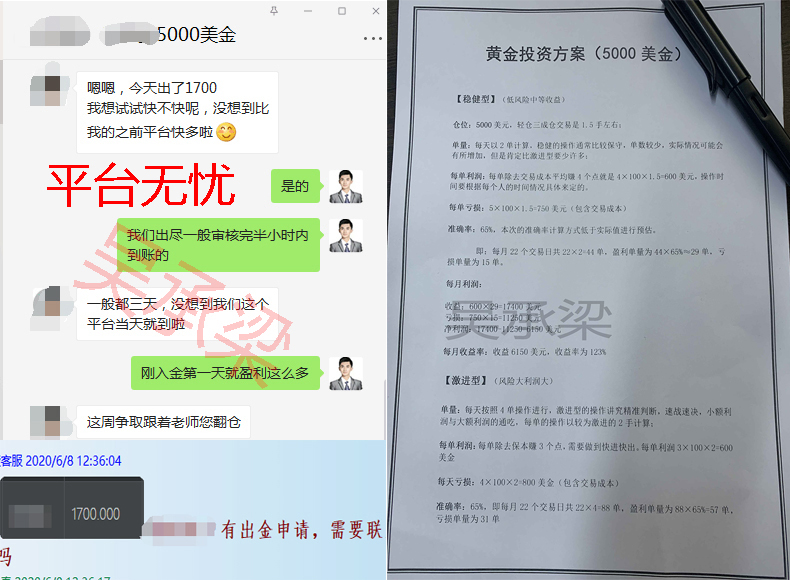
Task: Click the avatar beside '我们出尽一般审核' message
Action: click(x=346, y=235)
